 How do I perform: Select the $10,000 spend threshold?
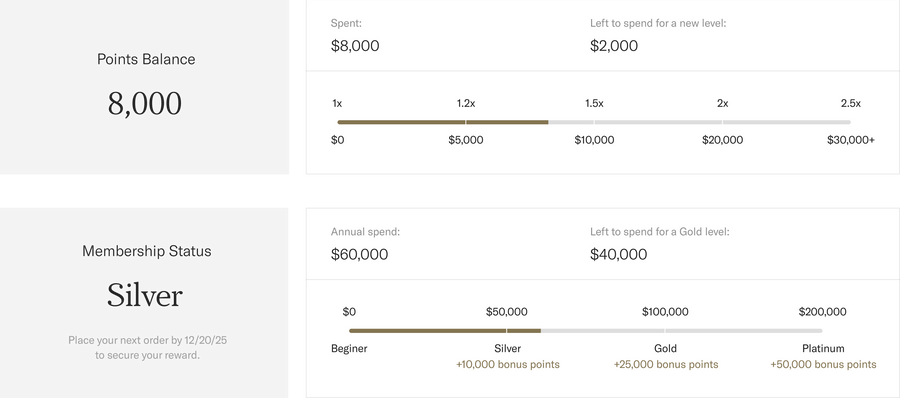594,140
